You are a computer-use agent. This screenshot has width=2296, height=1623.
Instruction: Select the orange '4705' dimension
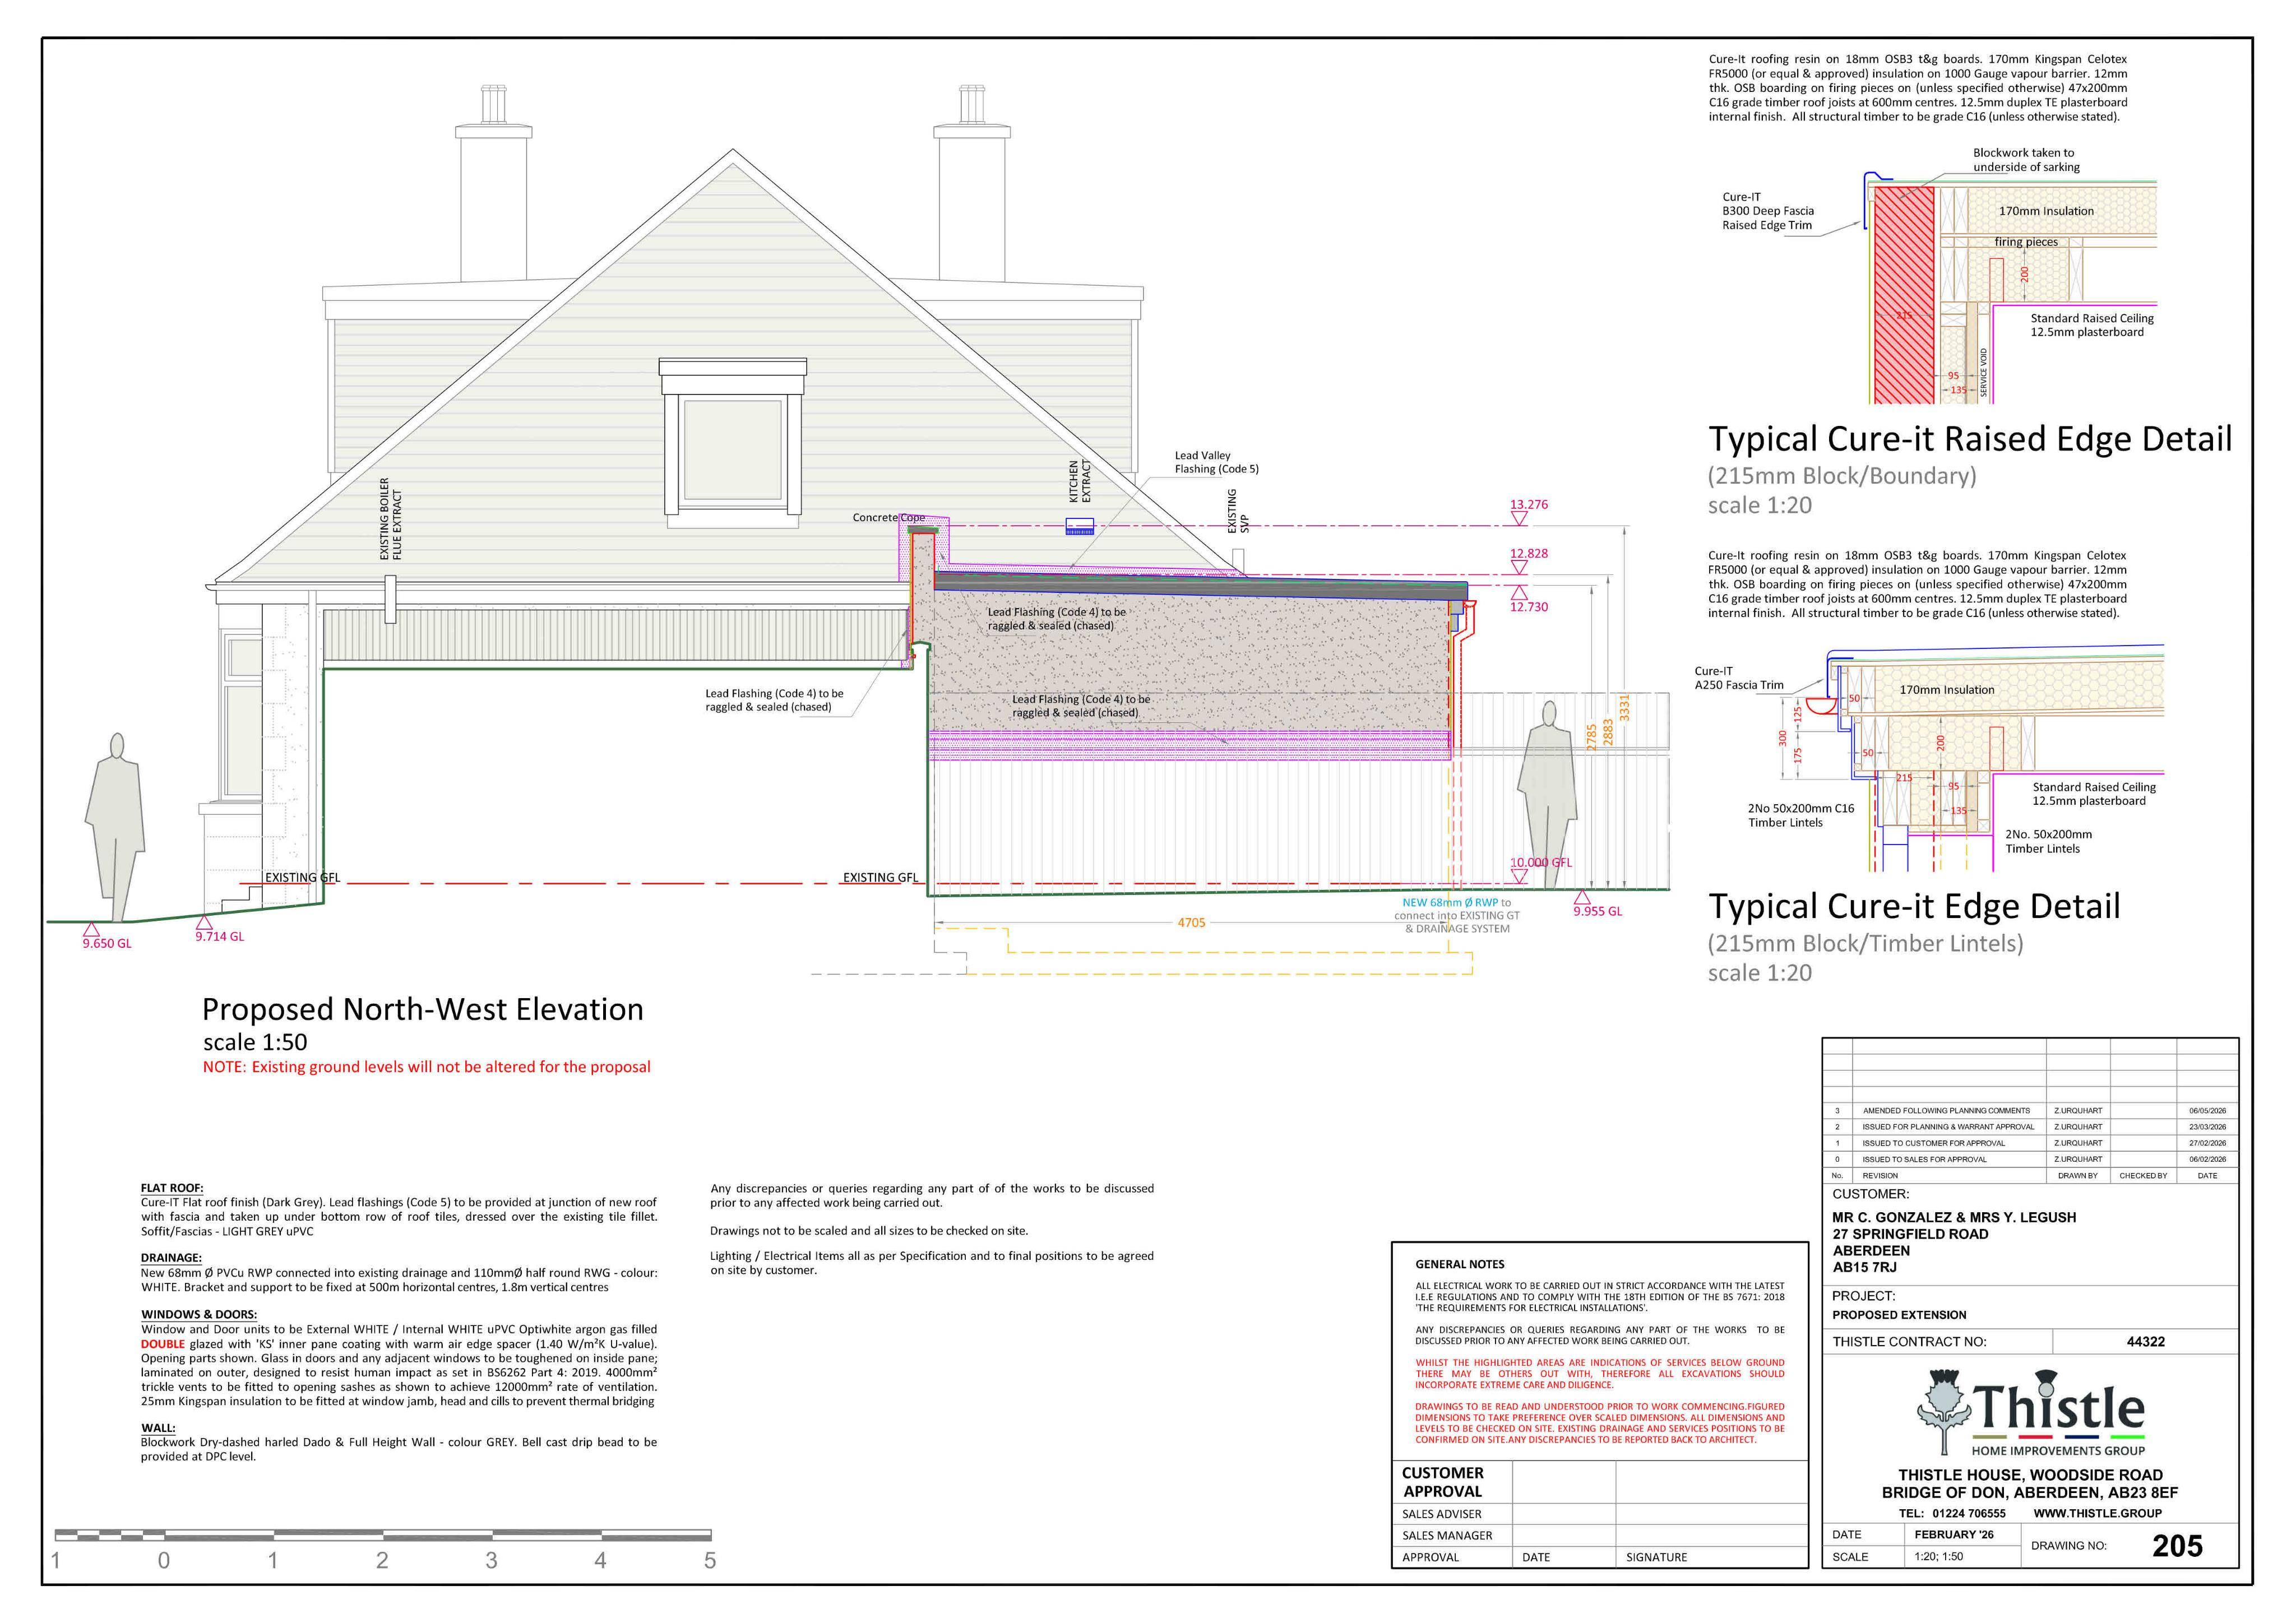(x=1191, y=923)
